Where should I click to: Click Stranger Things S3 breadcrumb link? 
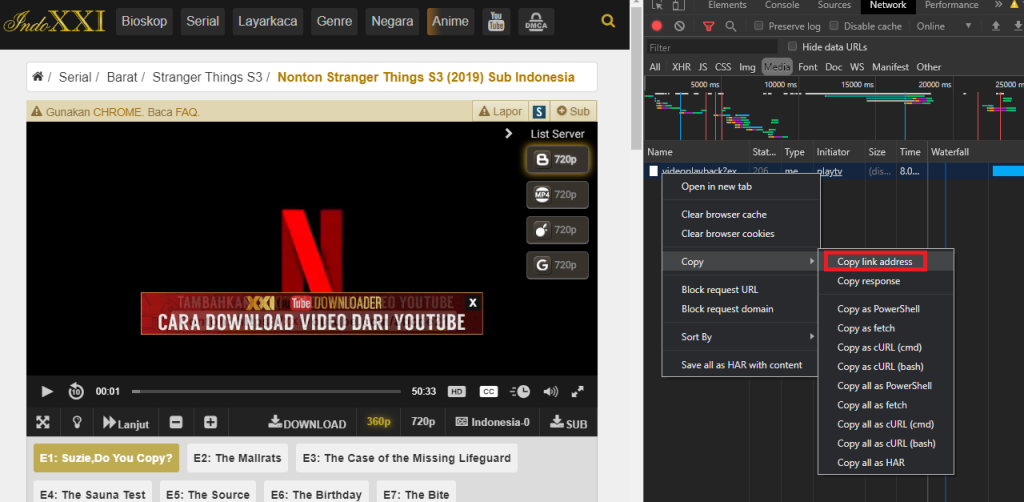(207, 77)
